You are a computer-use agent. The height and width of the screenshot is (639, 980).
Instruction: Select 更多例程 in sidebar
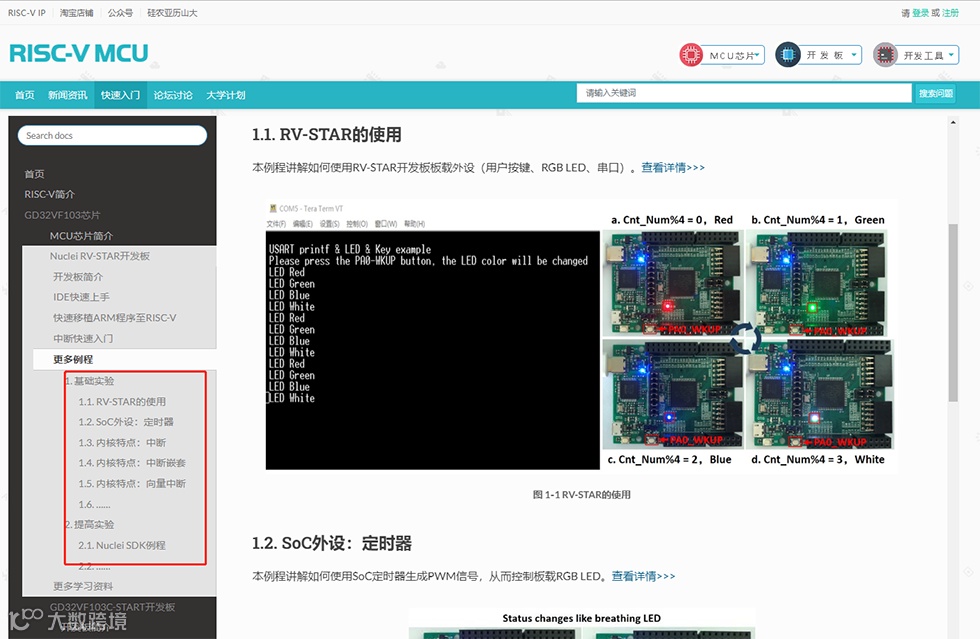(73, 359)
